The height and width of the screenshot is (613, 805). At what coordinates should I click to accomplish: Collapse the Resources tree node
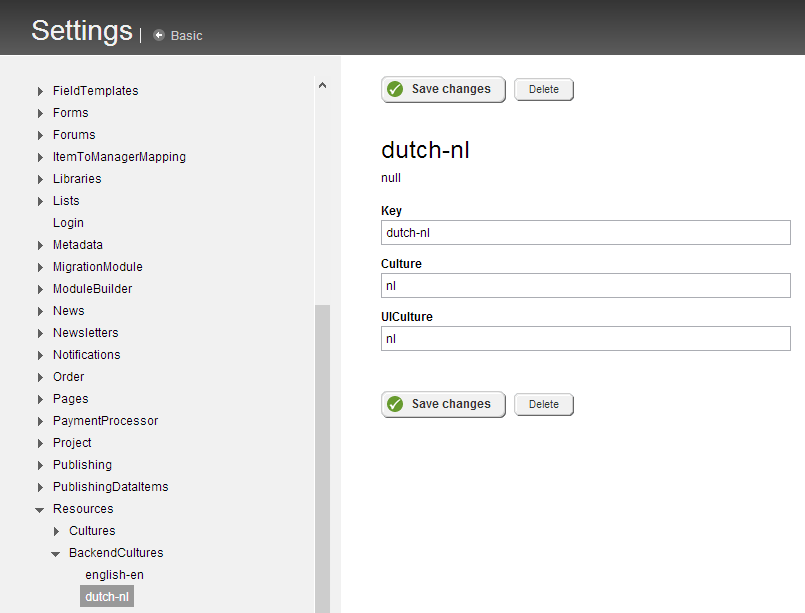tap(40, 509)
